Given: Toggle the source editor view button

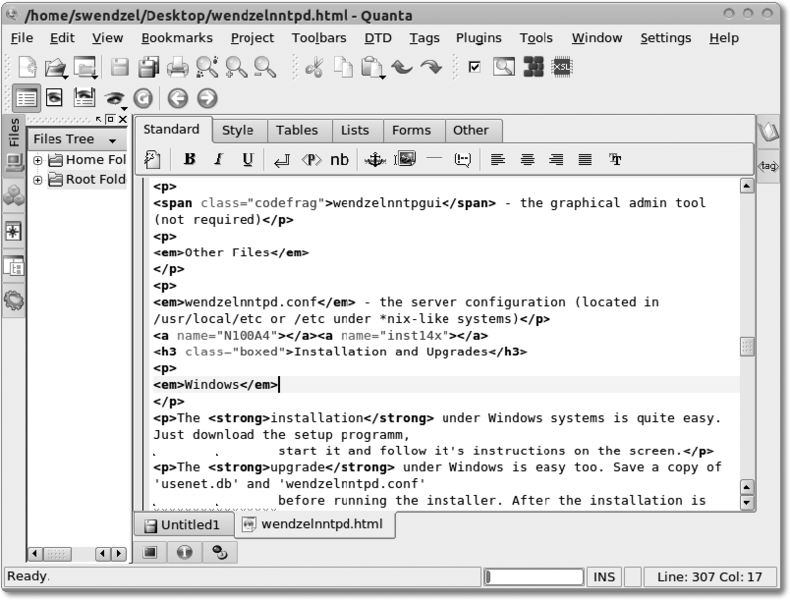Looking at the screenshot, I should click(x=27, y=98).
